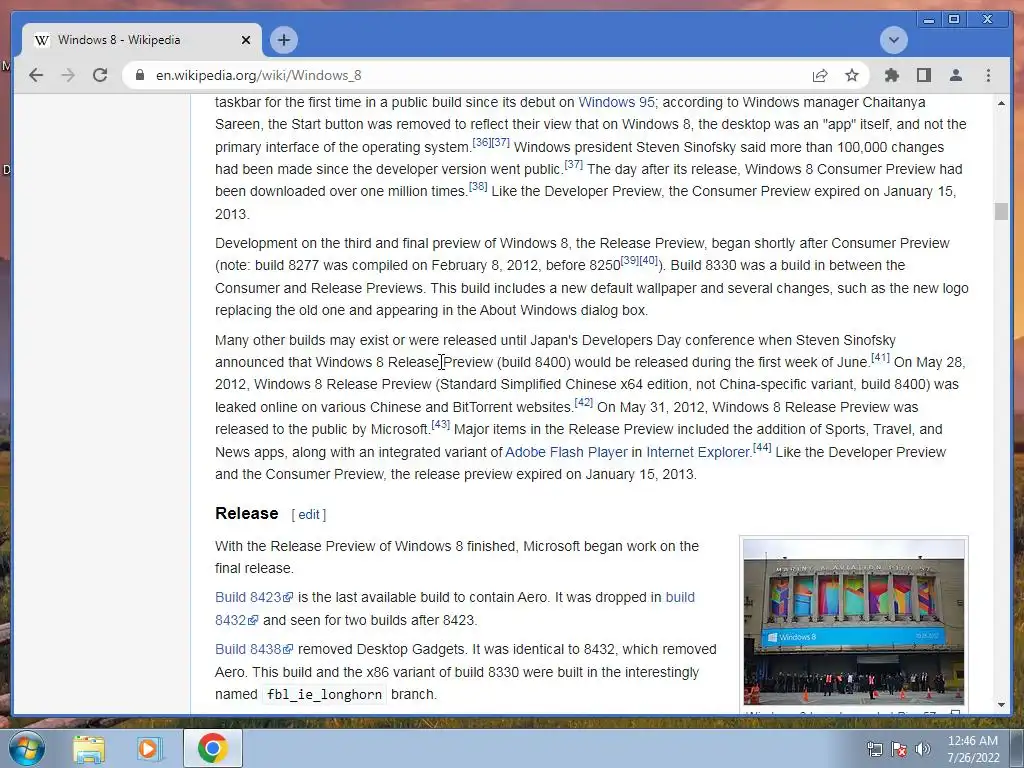Viewport: 1024px width, 768px height.
Task: Close the Windows 8 - Wikipedia tab
Action: coord(246,40)
